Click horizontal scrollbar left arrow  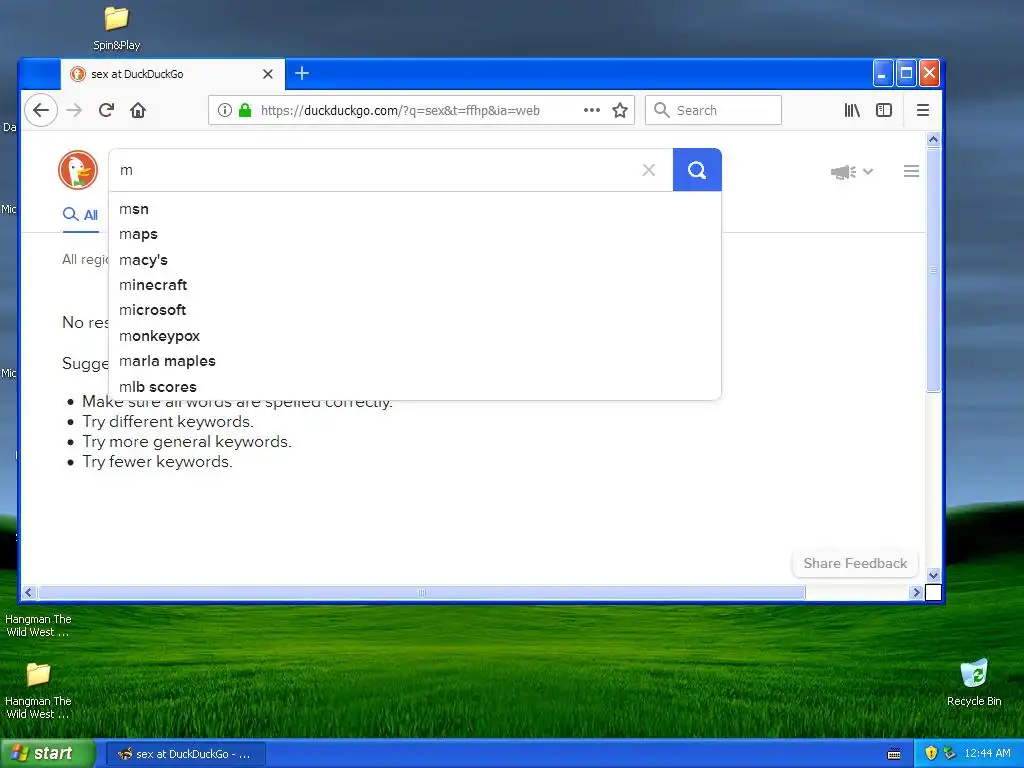coord(28,592)
